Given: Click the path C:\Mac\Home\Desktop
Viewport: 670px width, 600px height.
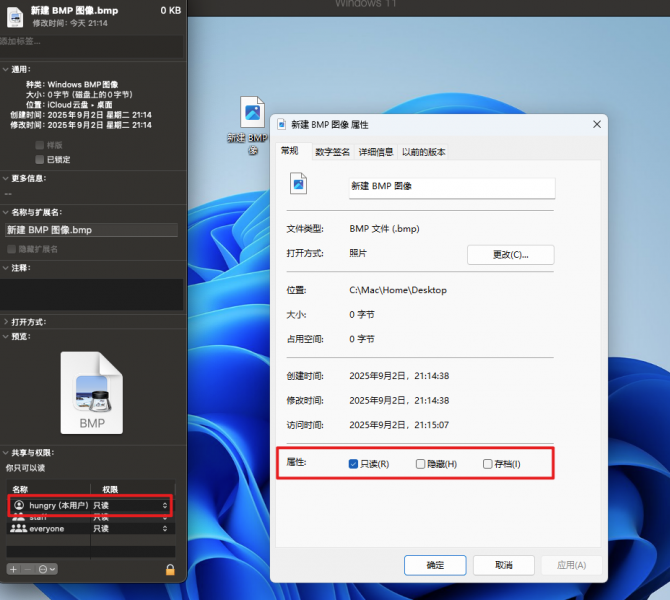Looking at the screenshot, I should coord(398,290).
